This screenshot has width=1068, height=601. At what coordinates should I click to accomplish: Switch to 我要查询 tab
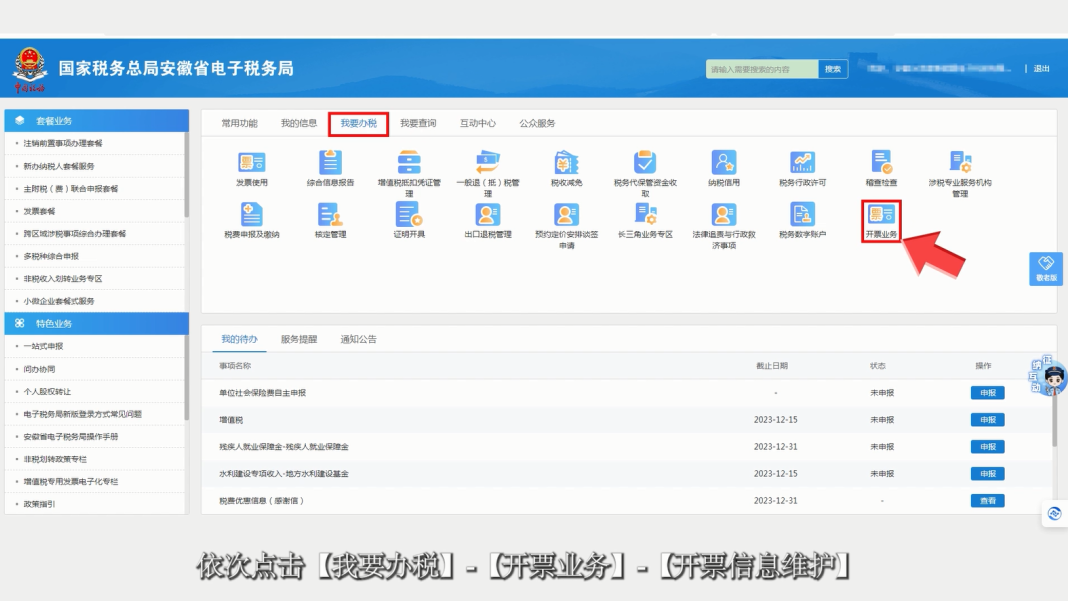pyautogui.click(x=418, y=123)
